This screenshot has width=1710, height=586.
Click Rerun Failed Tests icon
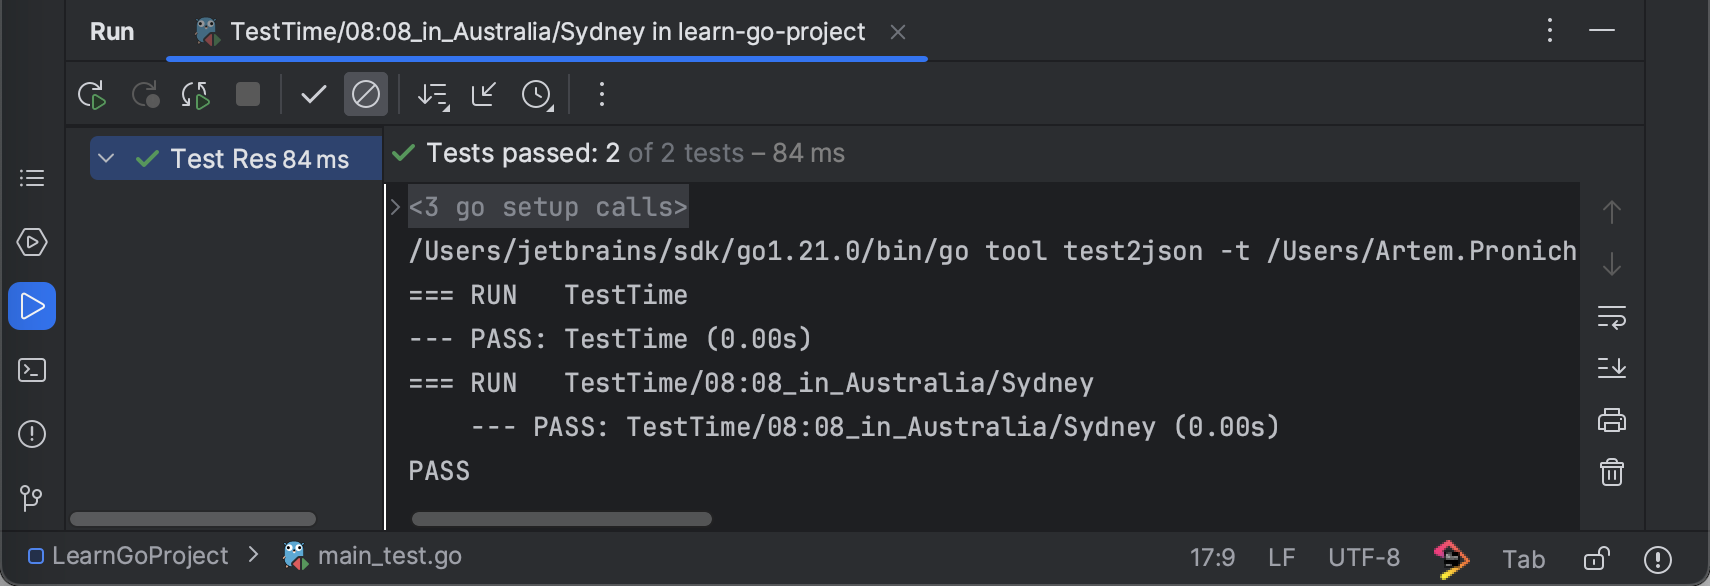pos(145,95)
